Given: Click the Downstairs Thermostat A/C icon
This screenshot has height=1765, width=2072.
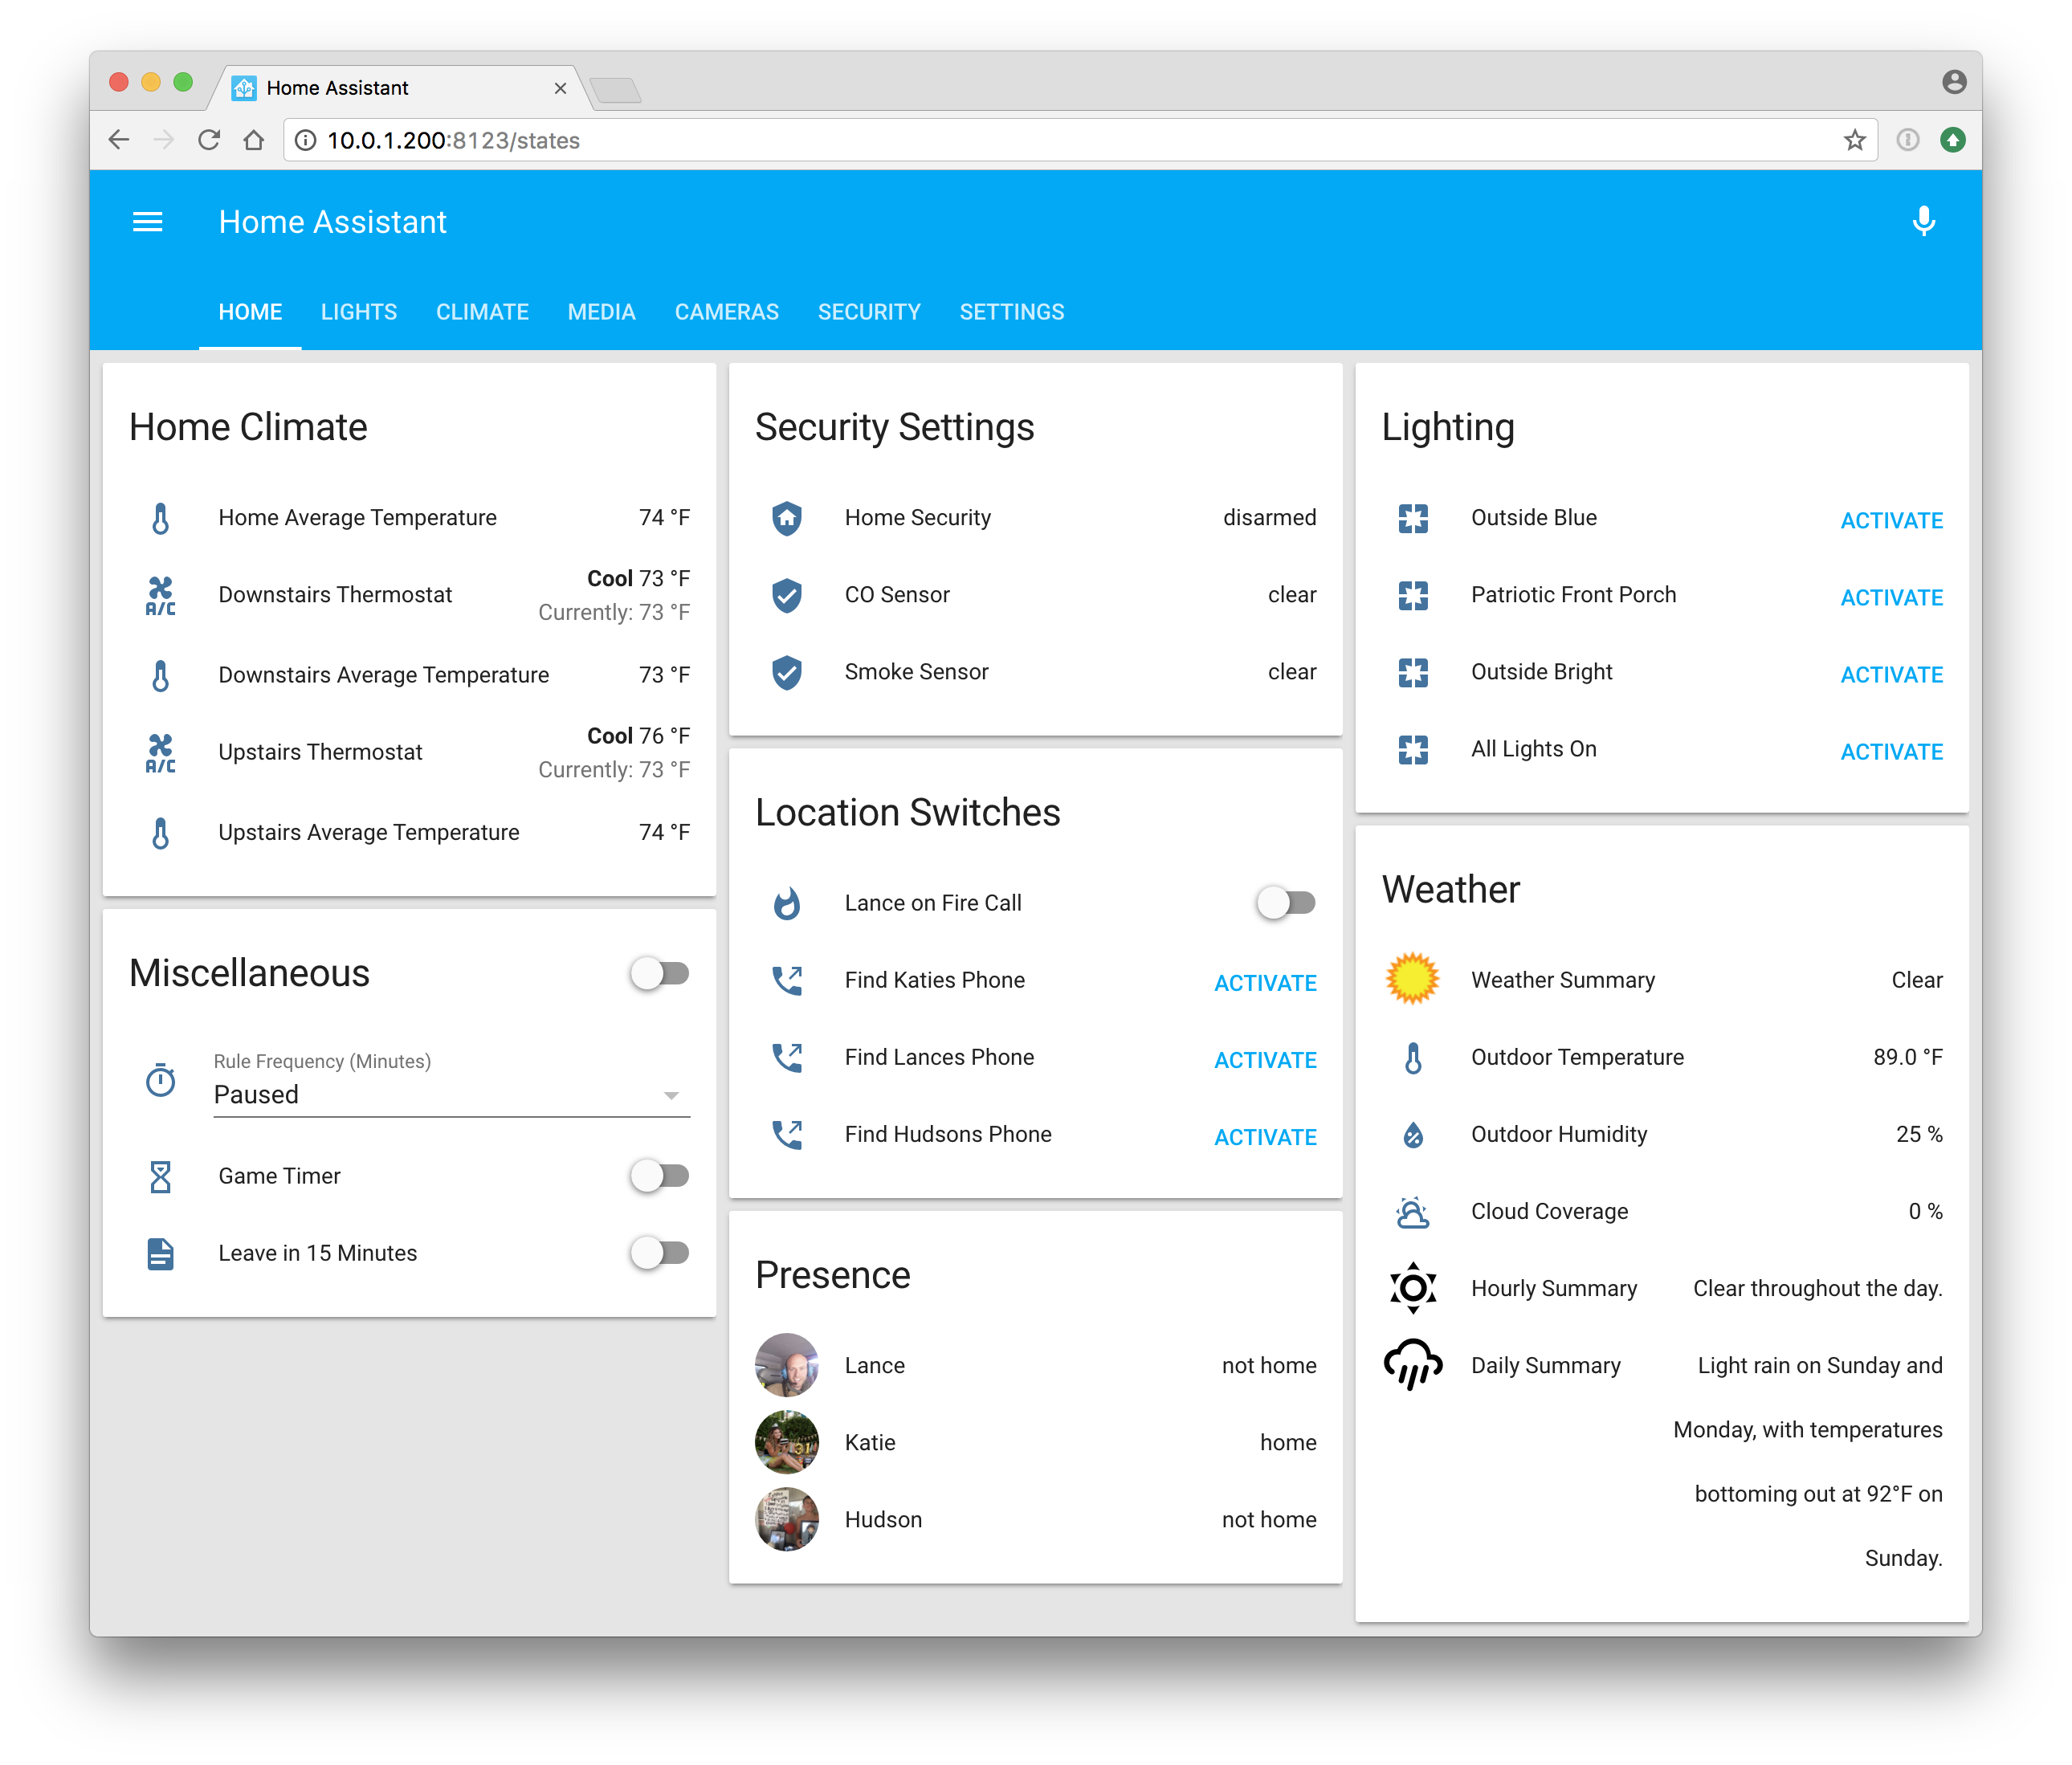Looking at the screenshot, I should (160, 595).
